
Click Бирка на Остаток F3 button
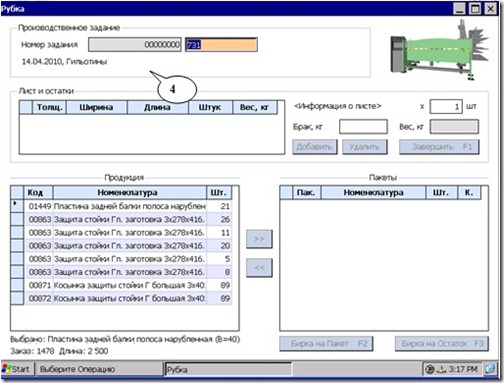click(442, 344)
